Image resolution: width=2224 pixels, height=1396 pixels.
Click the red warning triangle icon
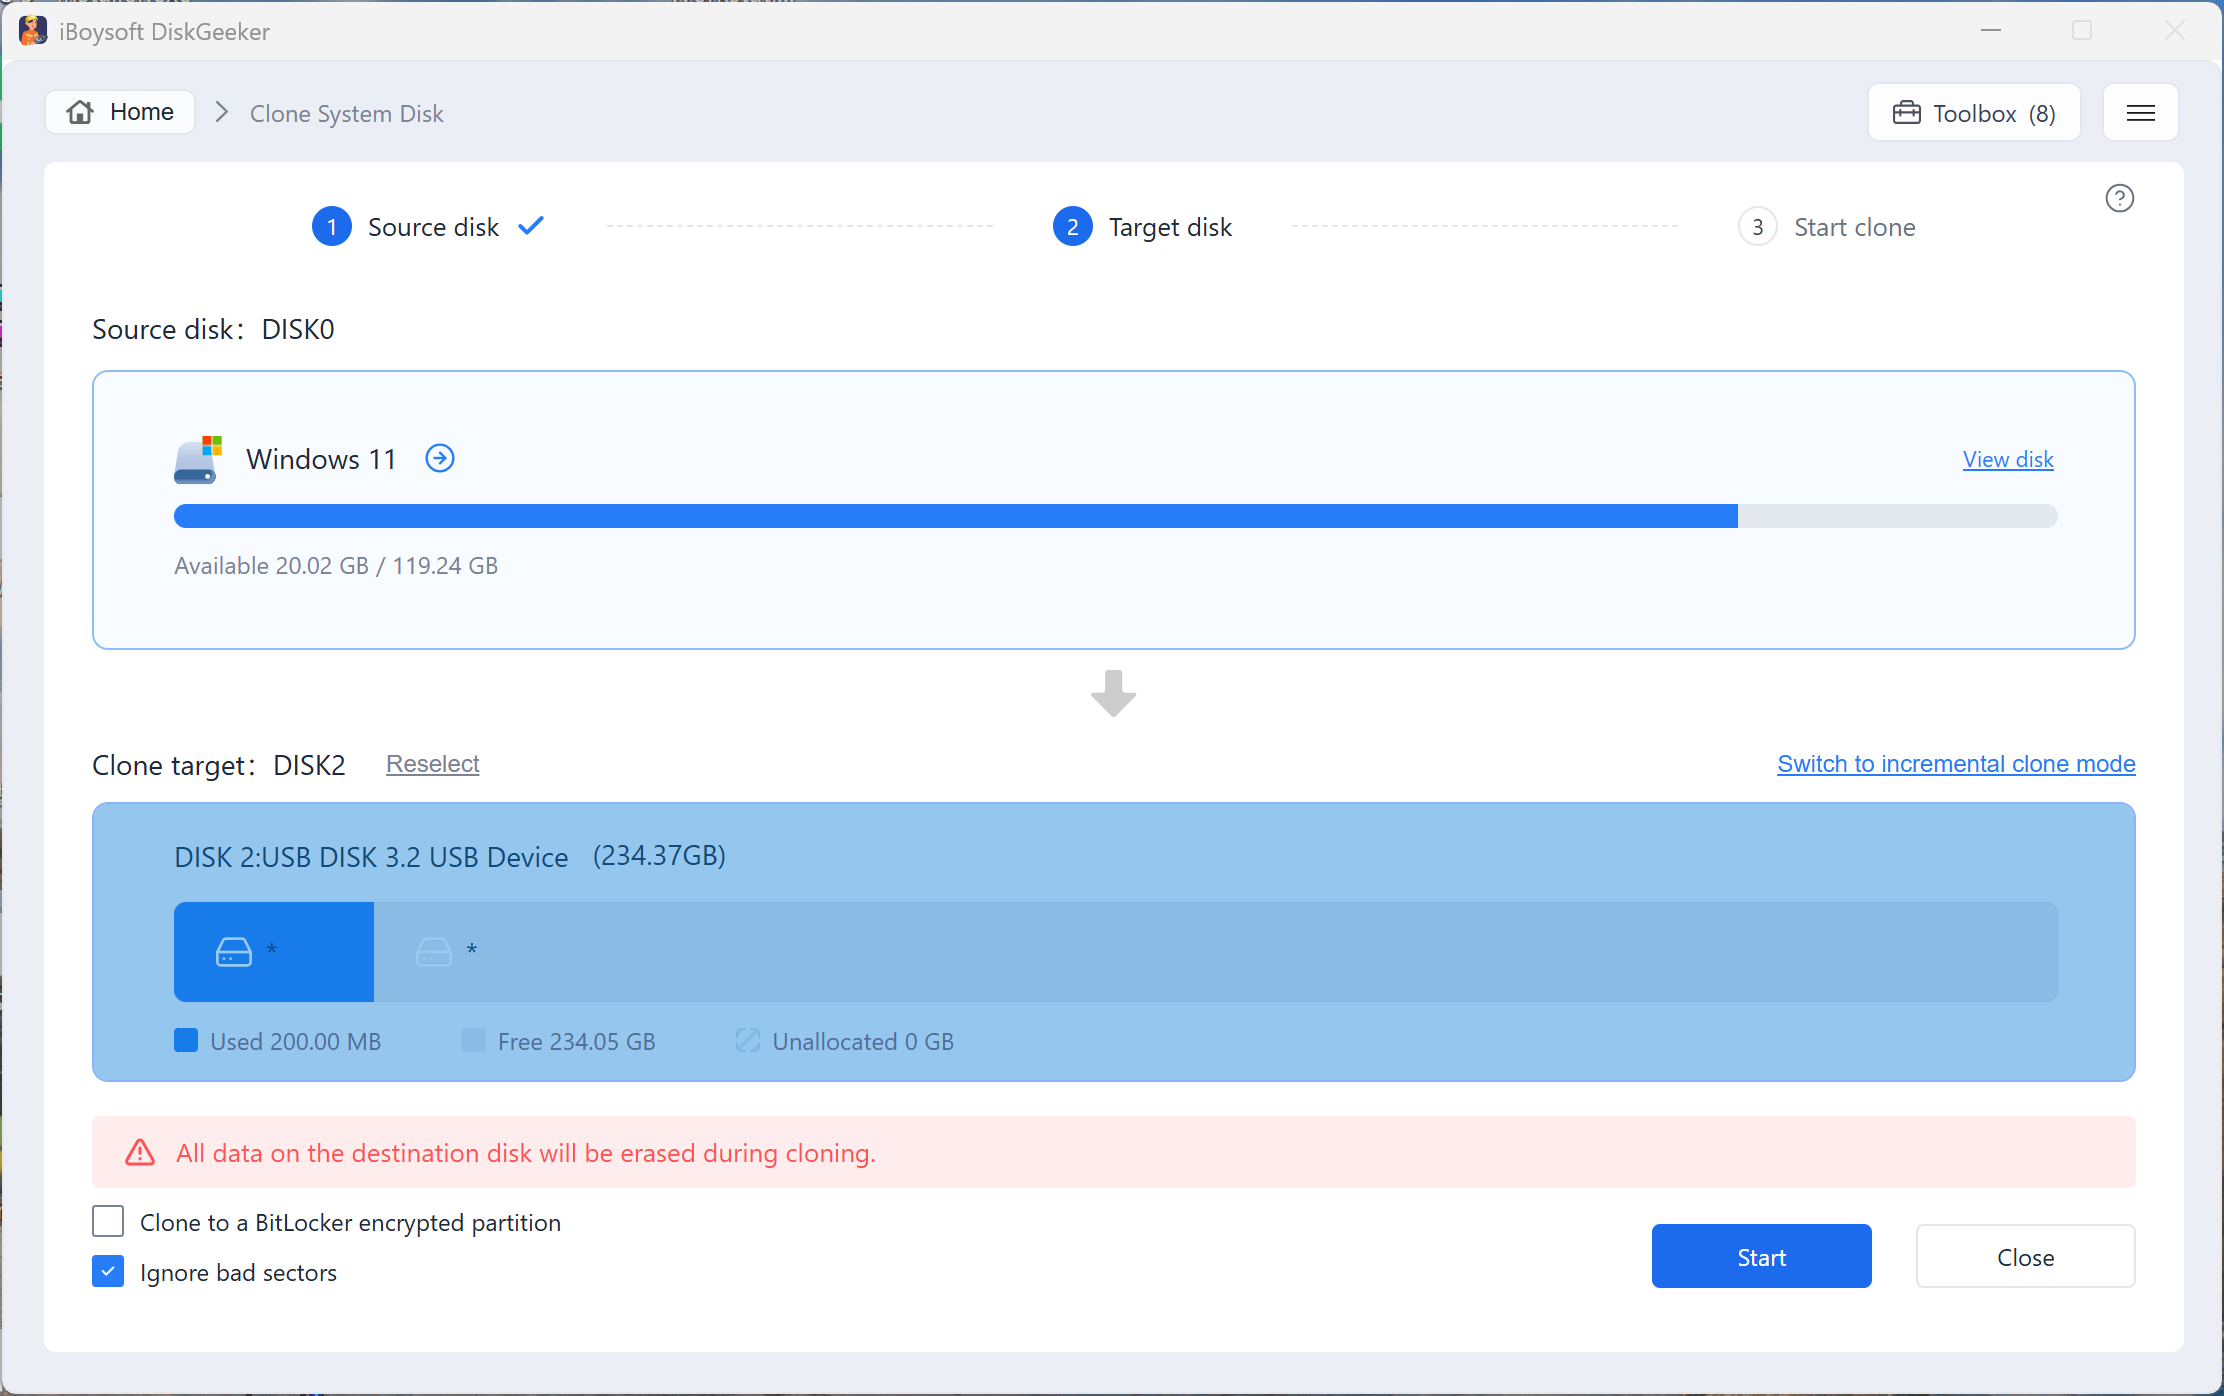[x=140, y=1153]
